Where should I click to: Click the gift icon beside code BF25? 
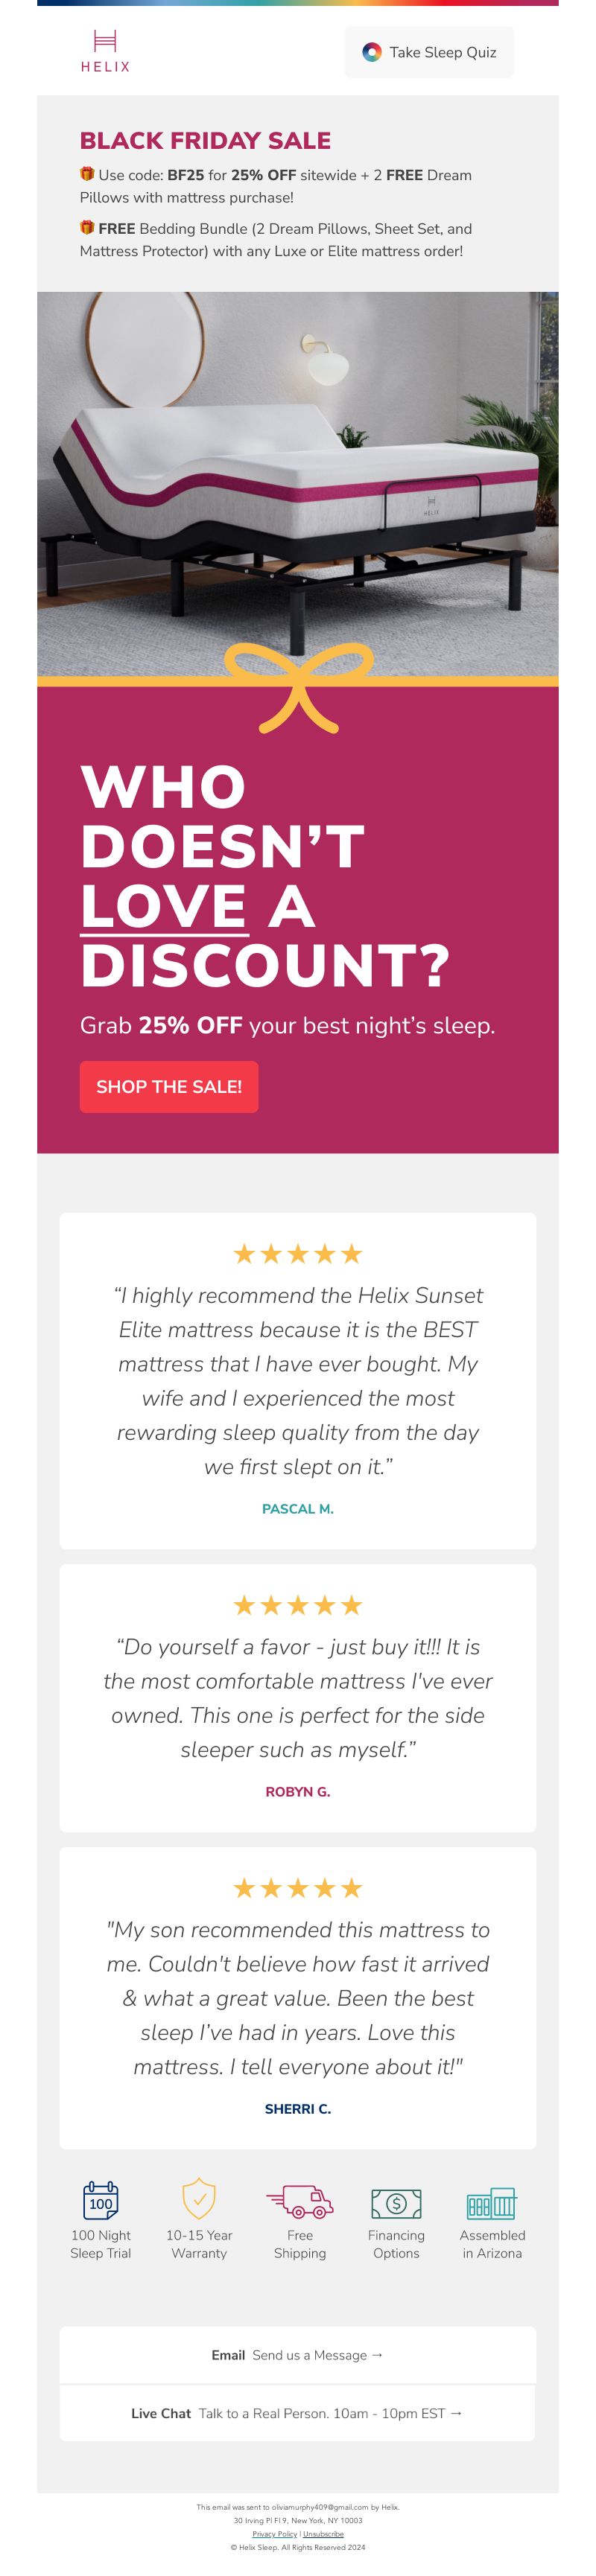point(87,174)
